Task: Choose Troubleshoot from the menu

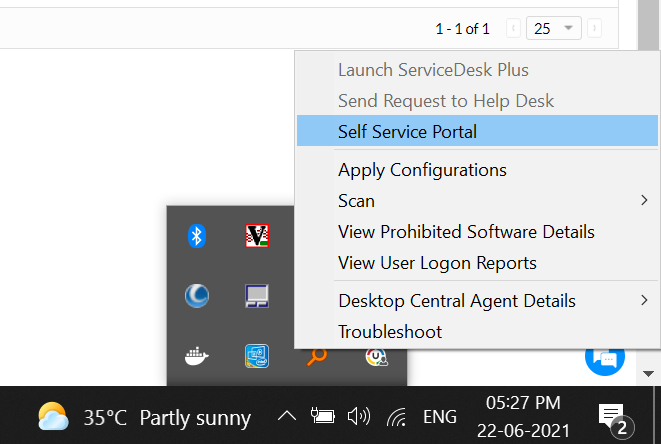Action: (477, 332)
